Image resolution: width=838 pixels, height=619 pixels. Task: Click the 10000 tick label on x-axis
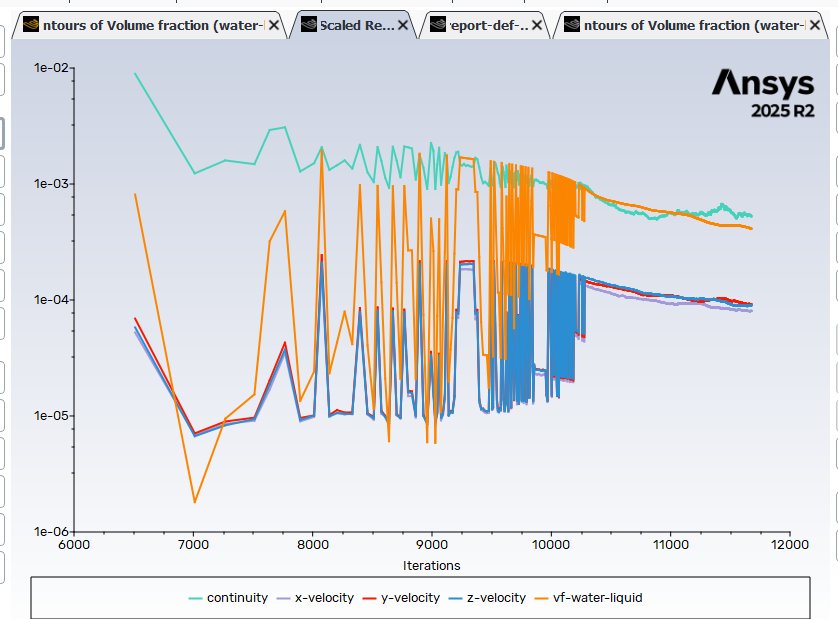551,545
